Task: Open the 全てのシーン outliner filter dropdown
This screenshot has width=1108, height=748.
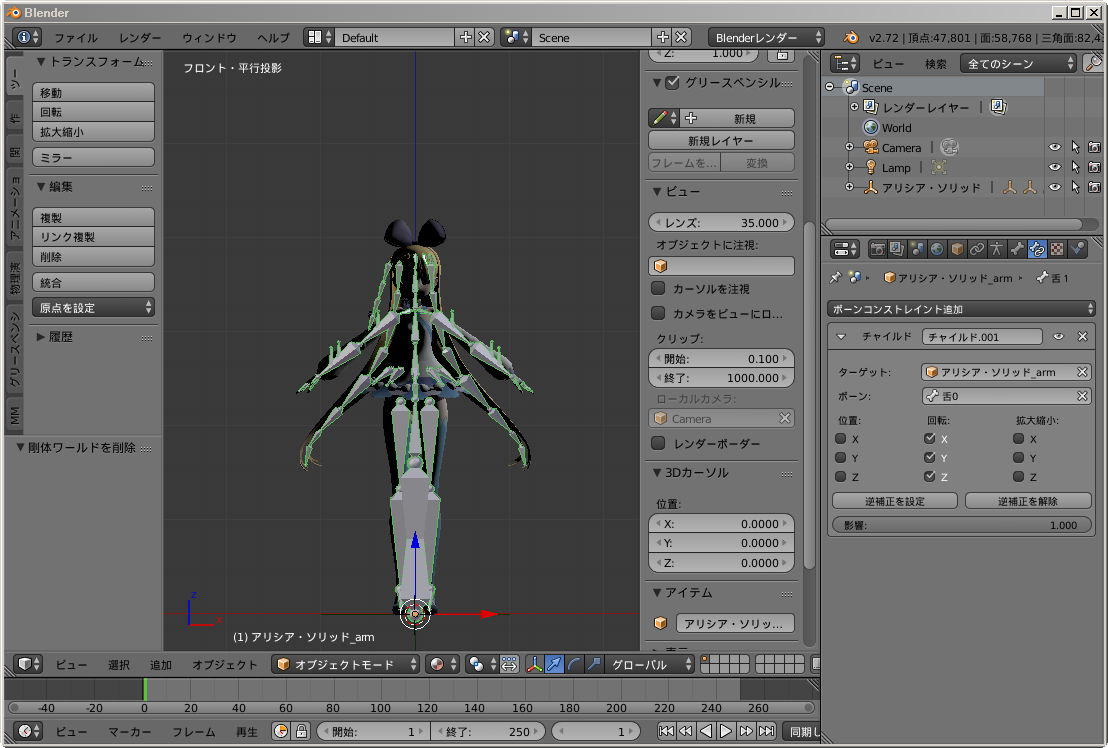Action: [1018, 64]
